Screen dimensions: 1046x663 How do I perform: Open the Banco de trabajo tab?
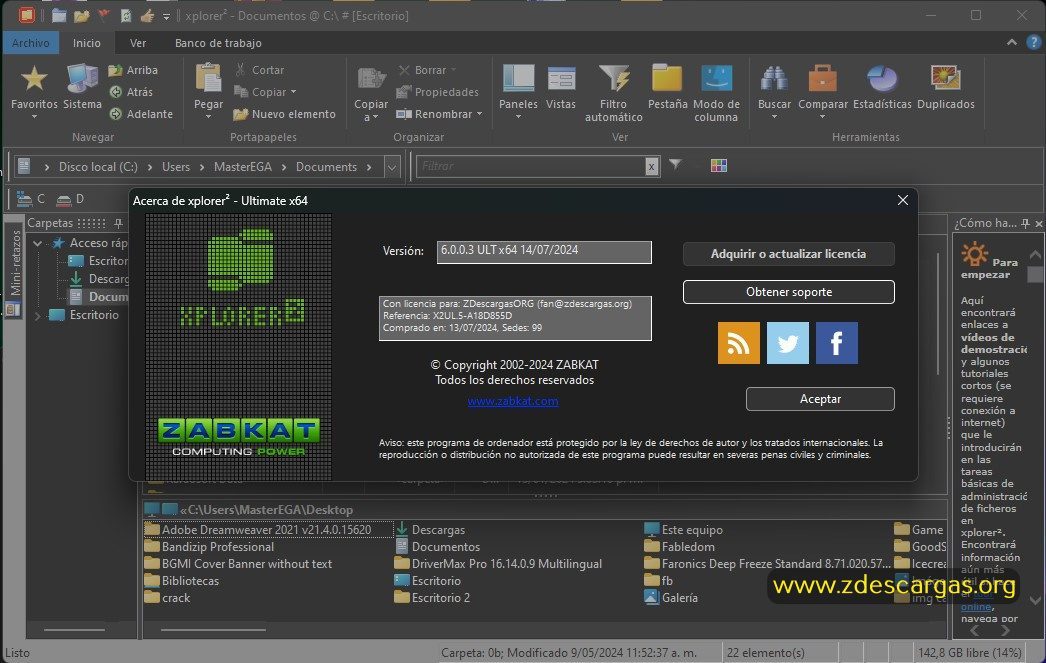218,43
